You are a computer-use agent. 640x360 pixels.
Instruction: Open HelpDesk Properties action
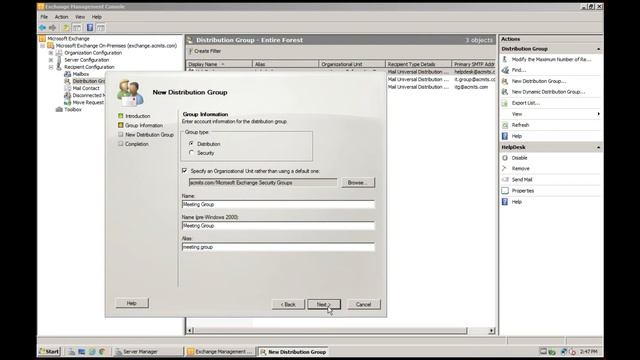tap(523, 191)
